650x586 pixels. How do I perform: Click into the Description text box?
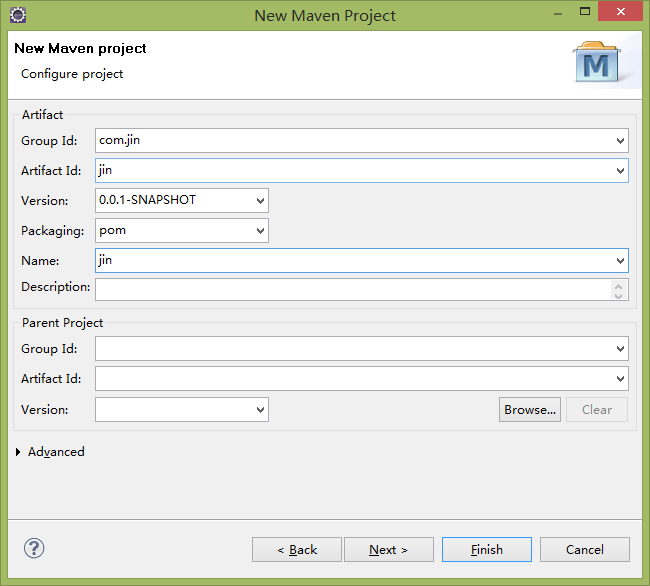click(352, 289)
